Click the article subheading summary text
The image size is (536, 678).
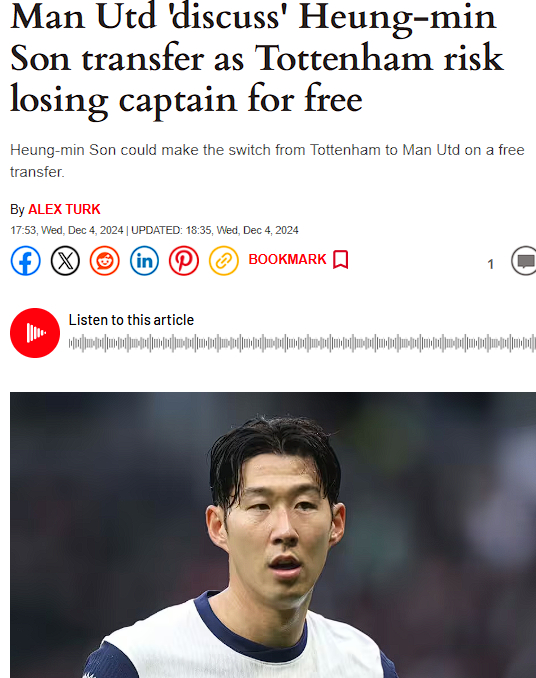[267, 161]
